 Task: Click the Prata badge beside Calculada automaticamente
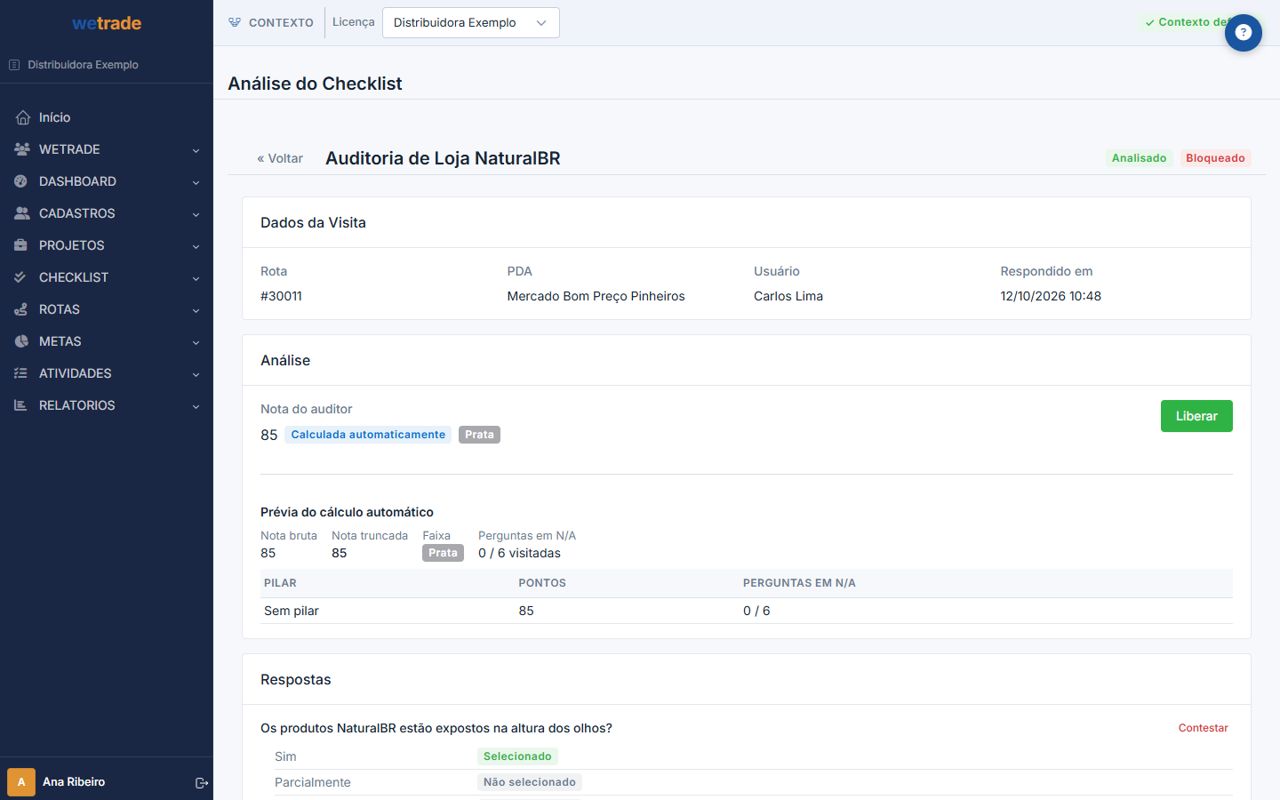[479, 435]
